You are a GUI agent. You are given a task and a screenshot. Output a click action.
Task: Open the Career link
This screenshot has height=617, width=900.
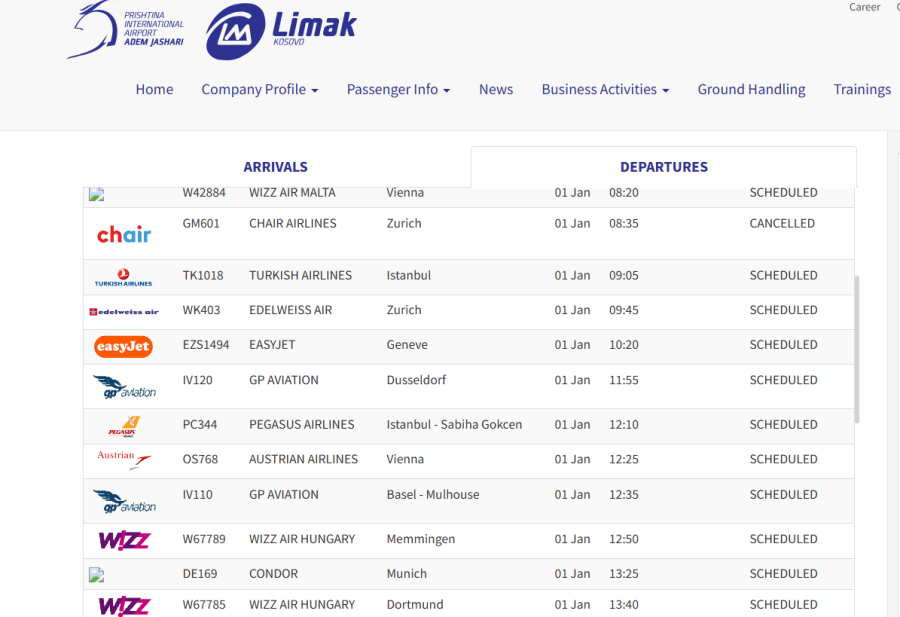864,7
